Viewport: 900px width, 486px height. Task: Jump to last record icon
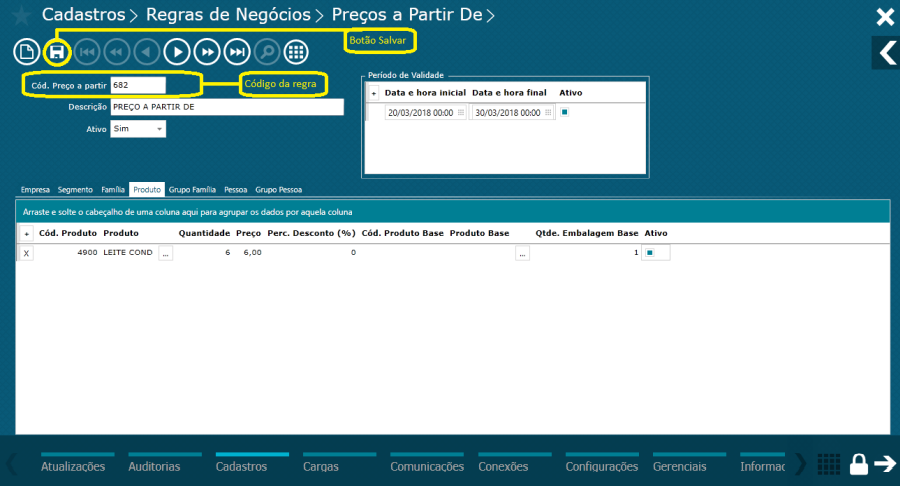[x=236, y=52]
